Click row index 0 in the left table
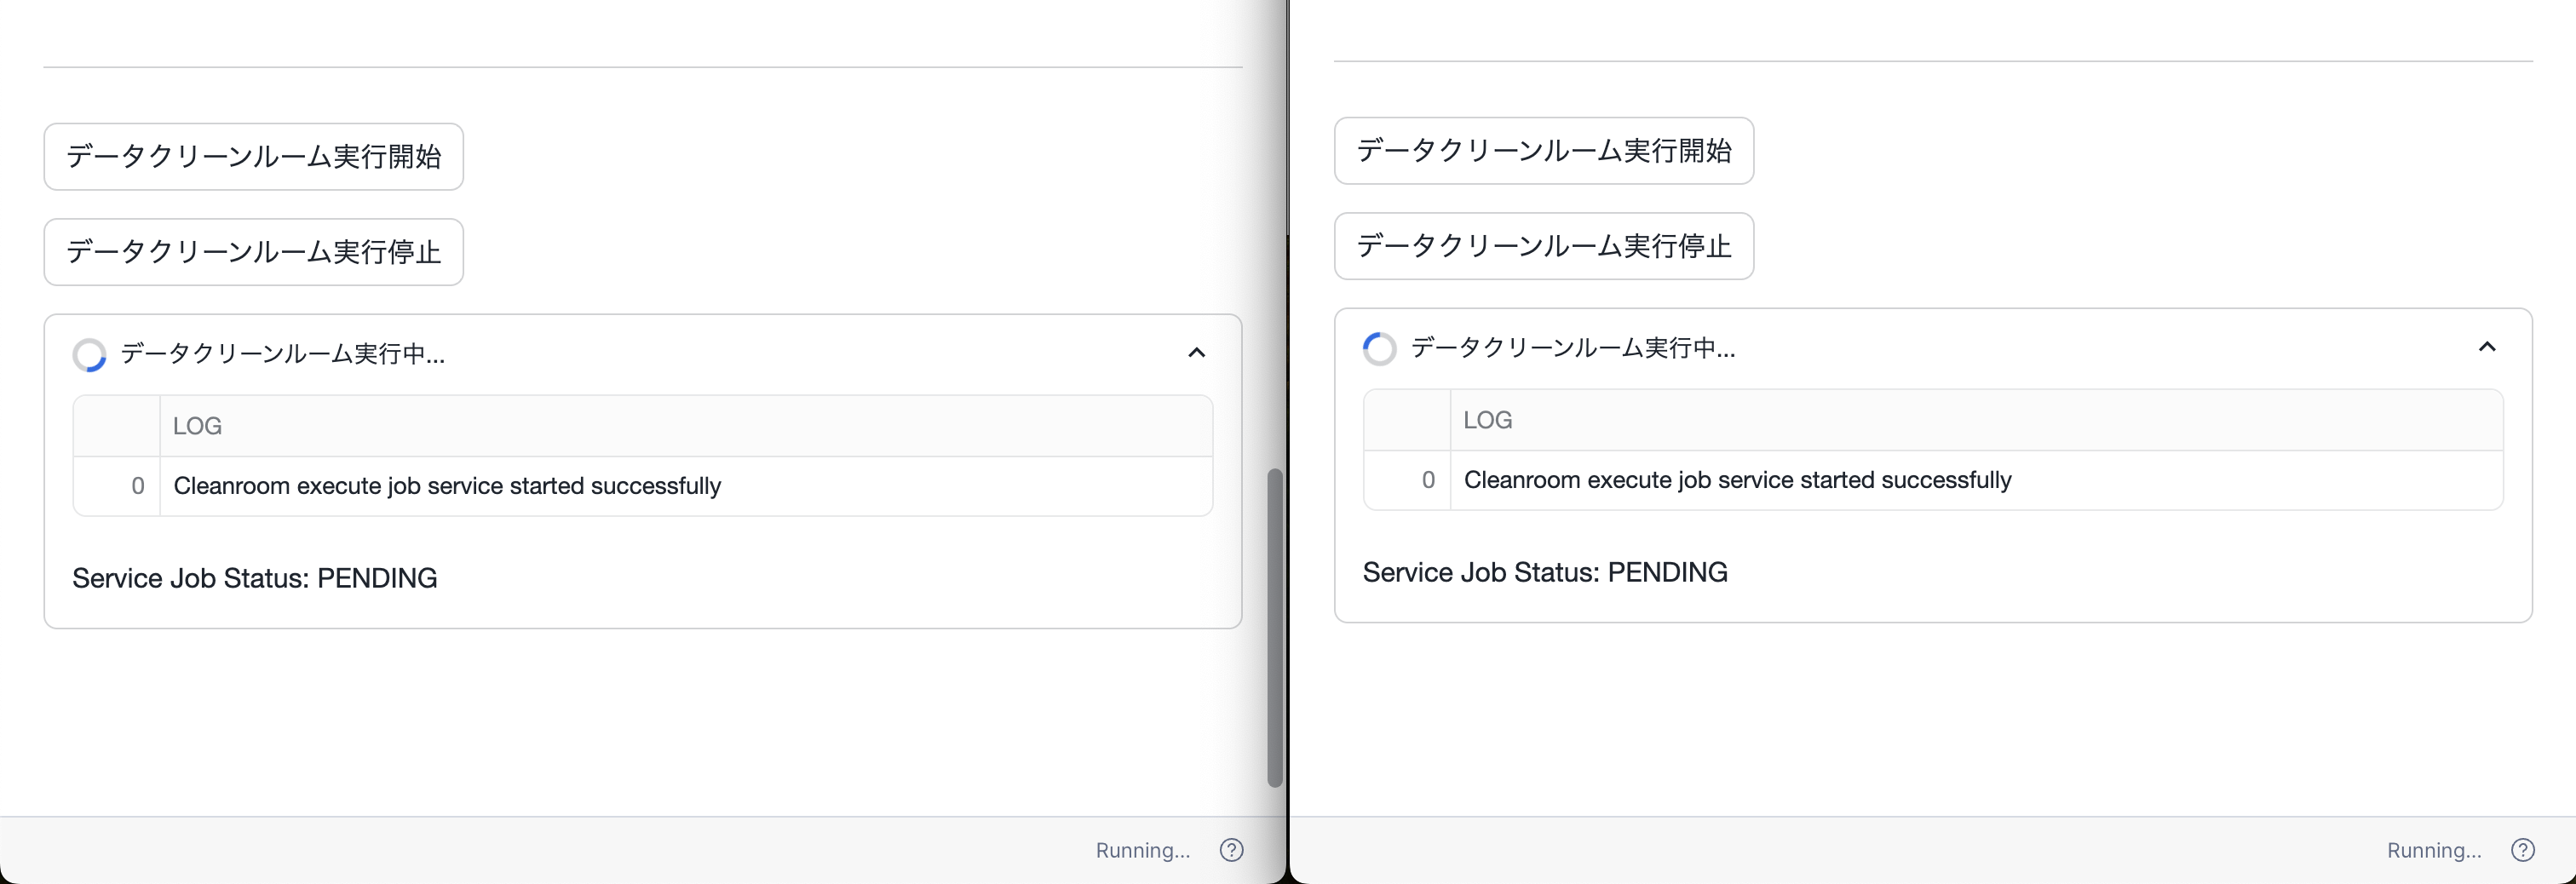Image resolution: width=2576 pixels, height=884 pixels. click(137, 486)
